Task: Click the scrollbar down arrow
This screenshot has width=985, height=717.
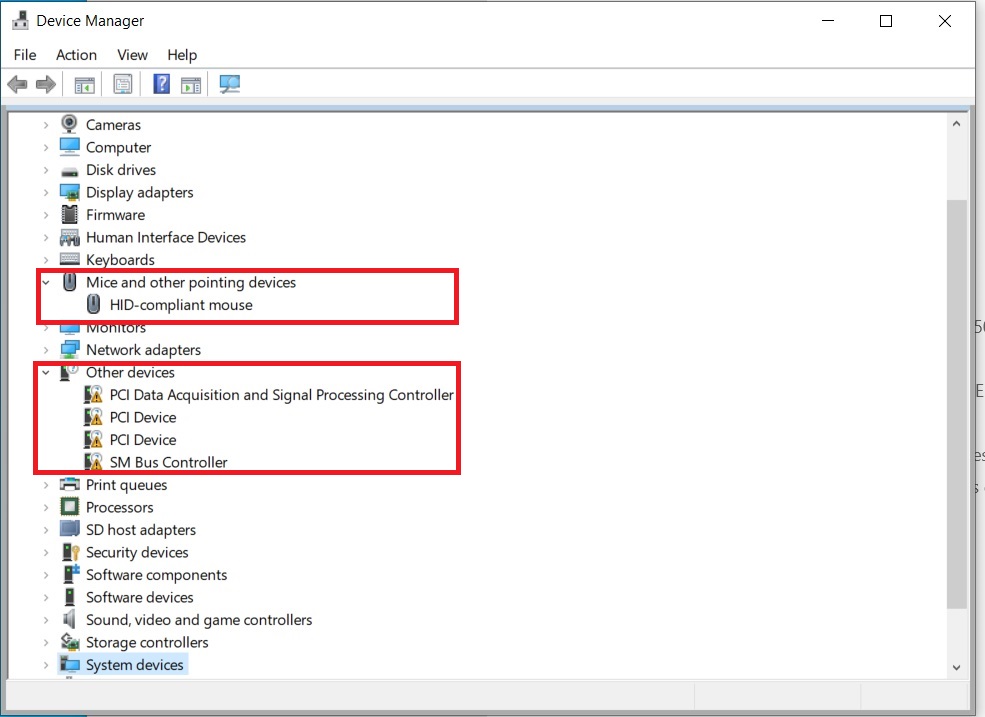Action: coord(956,666)
